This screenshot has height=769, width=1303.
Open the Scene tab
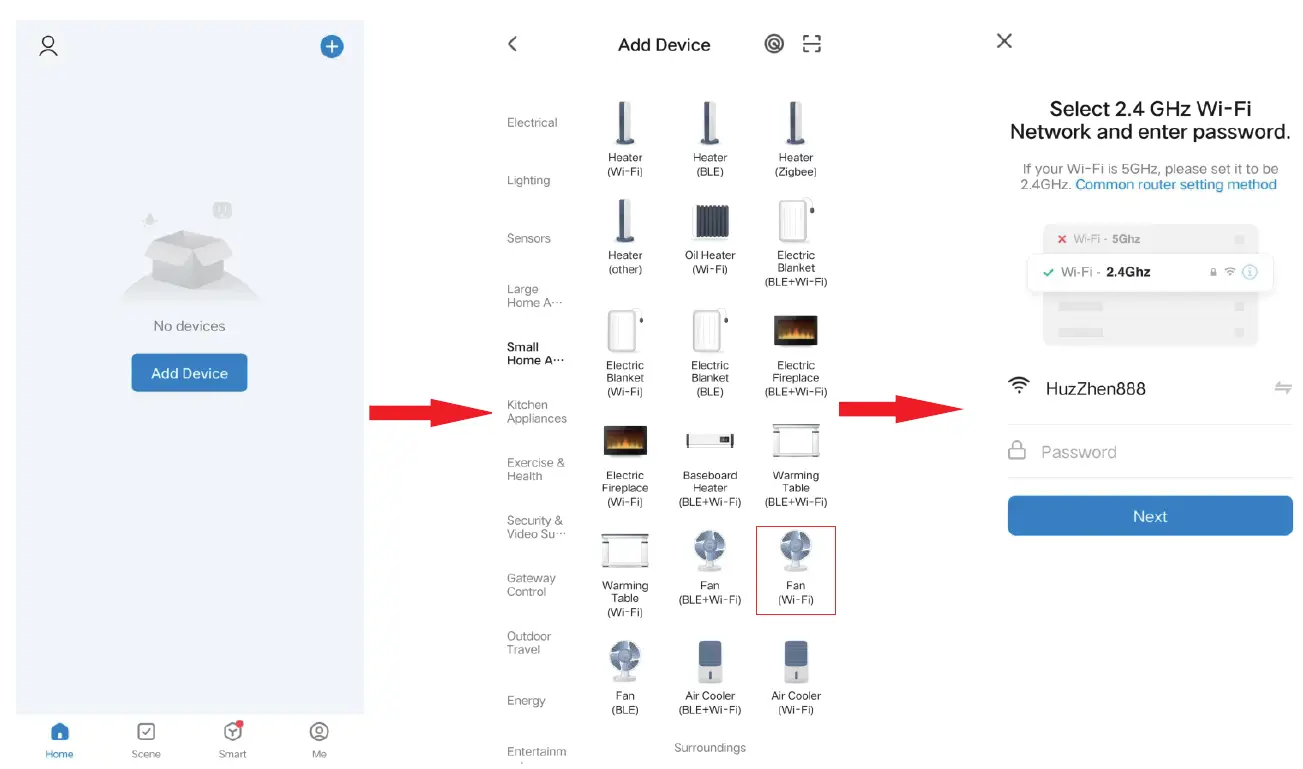coord(146,740)
